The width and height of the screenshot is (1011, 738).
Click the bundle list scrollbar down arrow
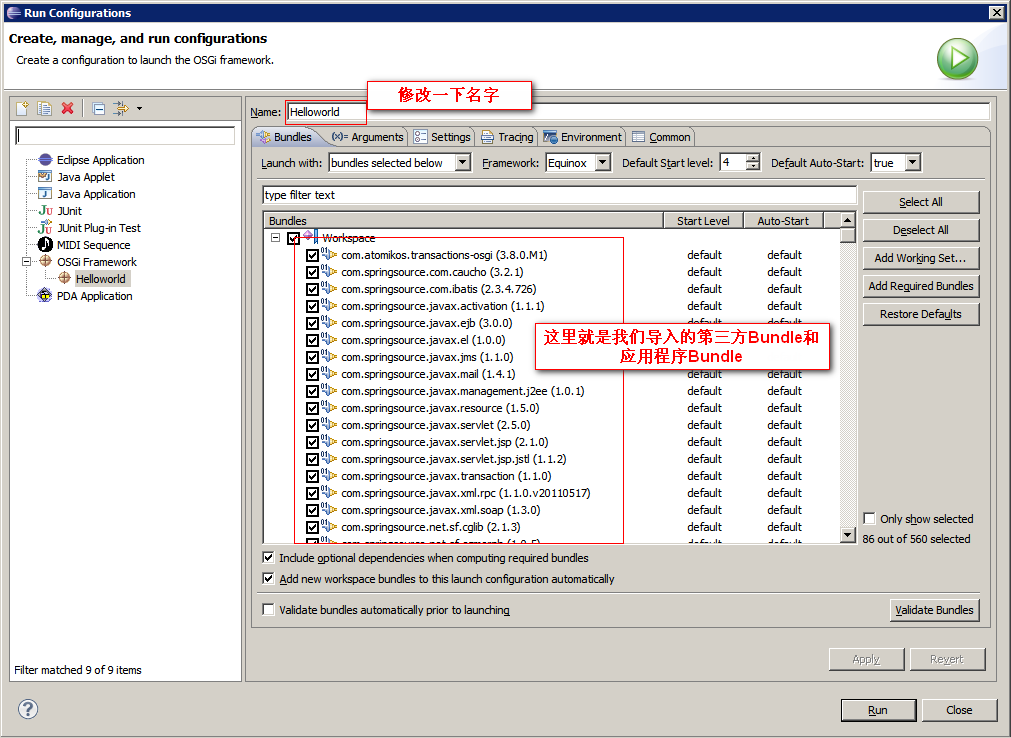pyautogui.click(x=848, y=534)
